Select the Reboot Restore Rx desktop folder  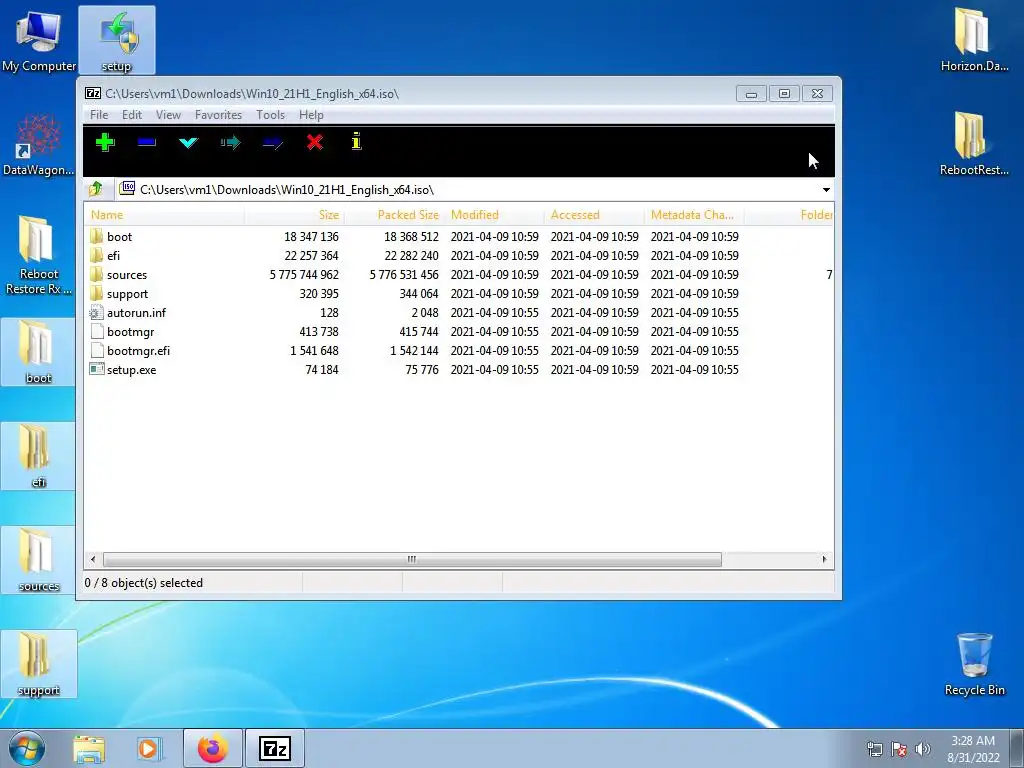coord(39,255)
